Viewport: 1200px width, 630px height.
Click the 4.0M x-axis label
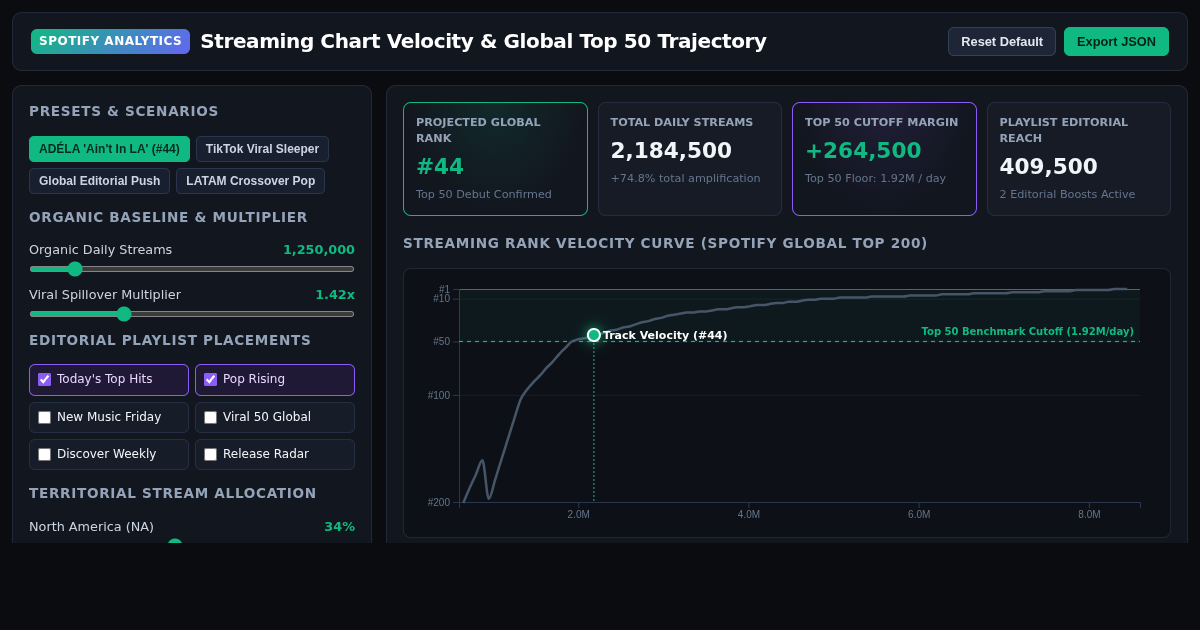tap(749, 515)
